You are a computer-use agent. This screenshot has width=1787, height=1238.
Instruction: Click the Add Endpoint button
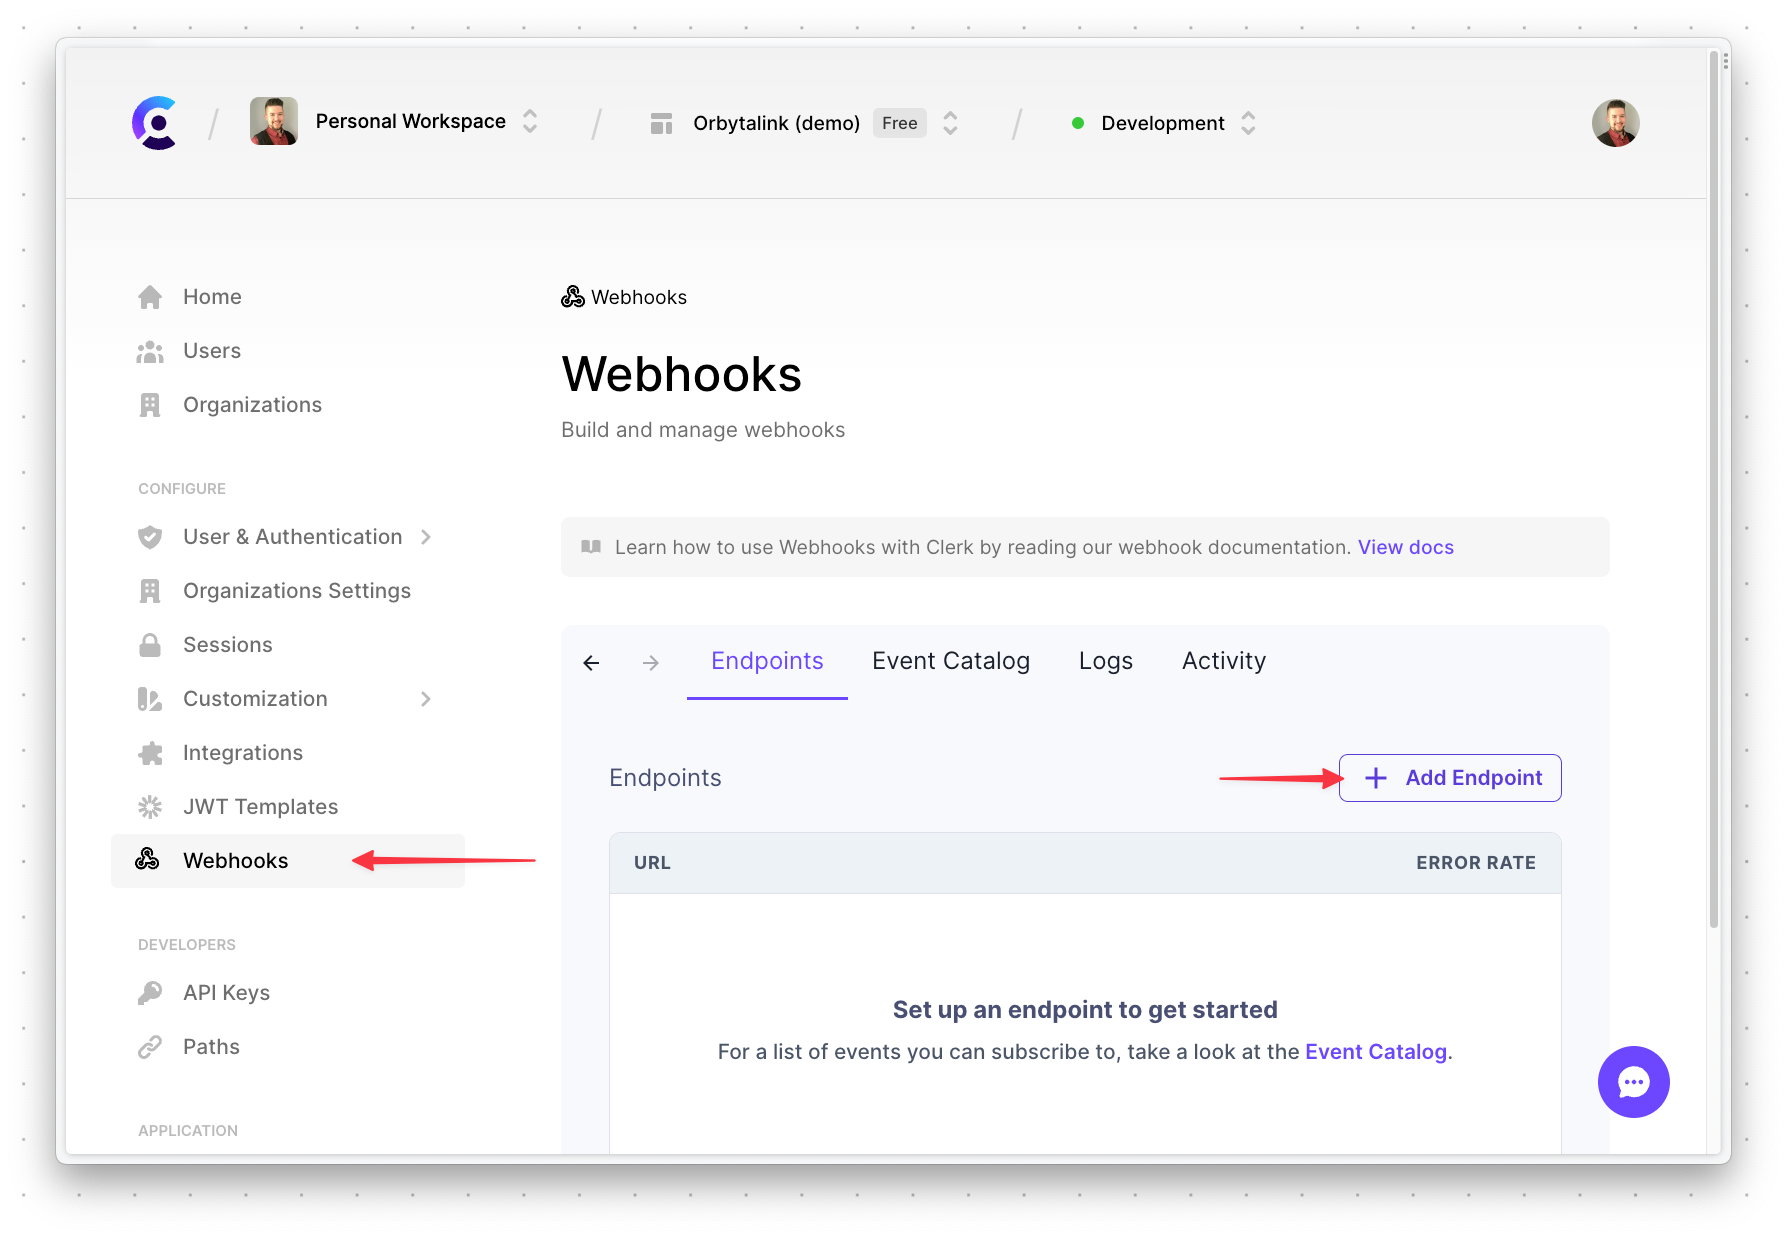tap(1449, 777)
